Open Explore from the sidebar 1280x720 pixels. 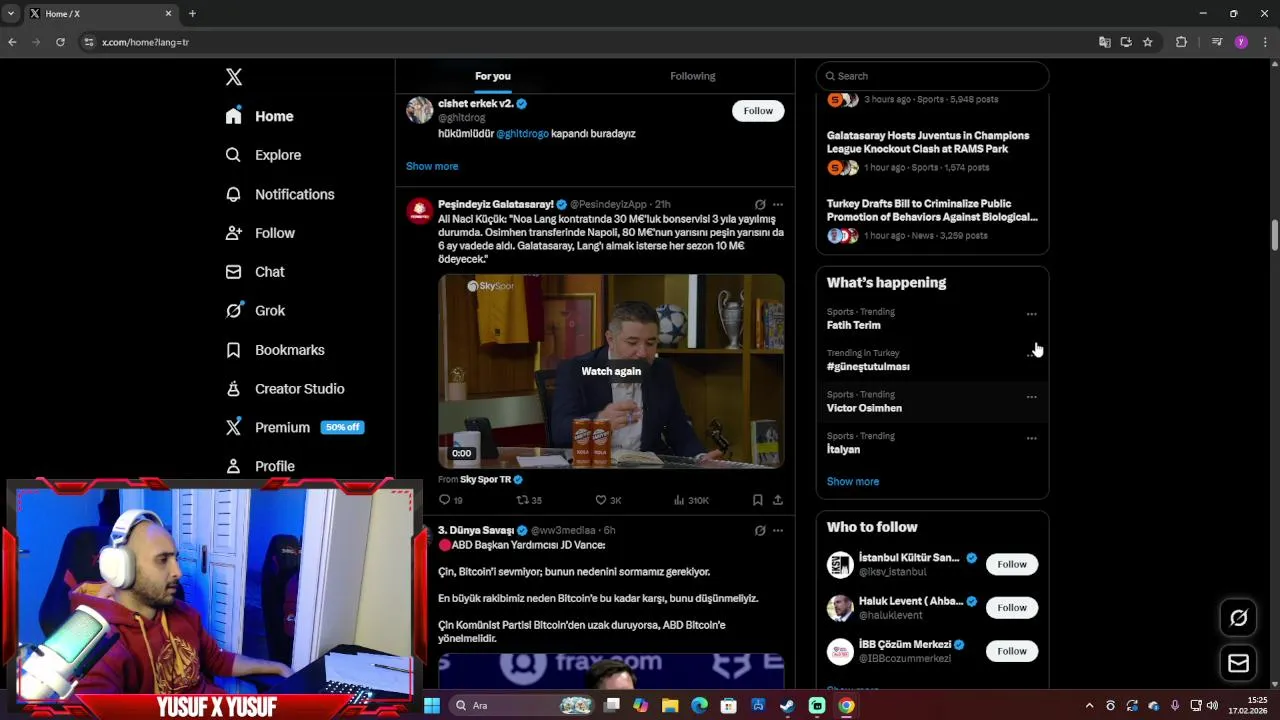pos(263,155)
